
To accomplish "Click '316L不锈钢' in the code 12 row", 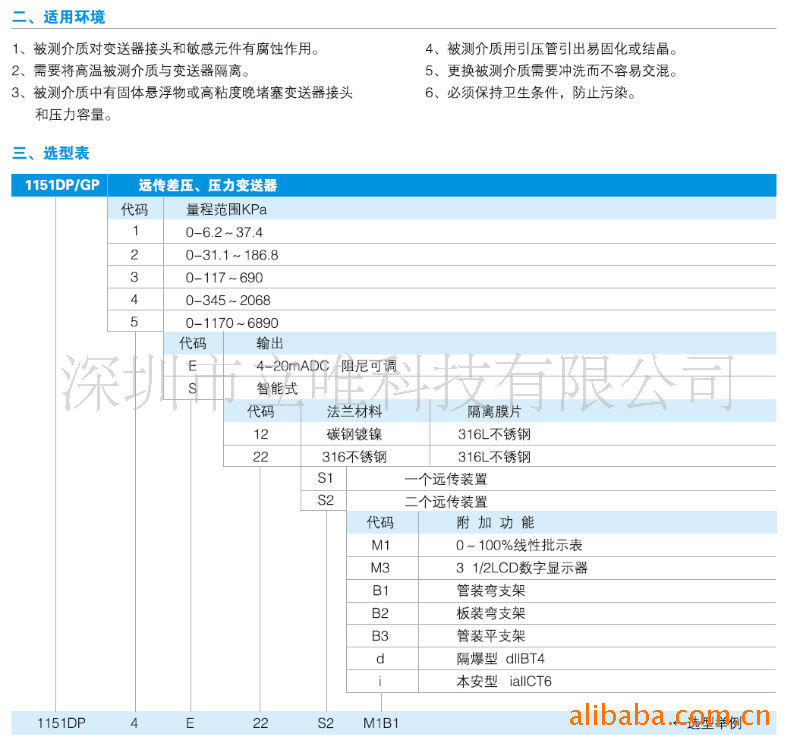I will click(x=494, y=434).
